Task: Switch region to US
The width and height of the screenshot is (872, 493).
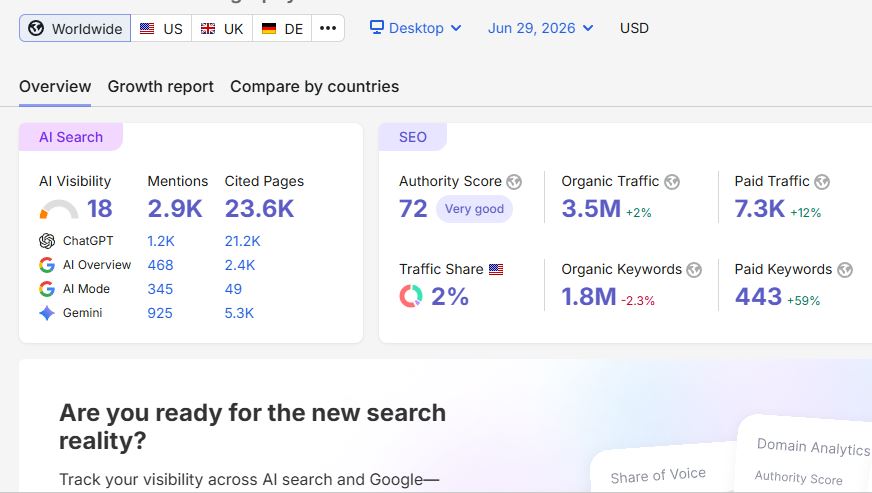Action: point(161,28)
